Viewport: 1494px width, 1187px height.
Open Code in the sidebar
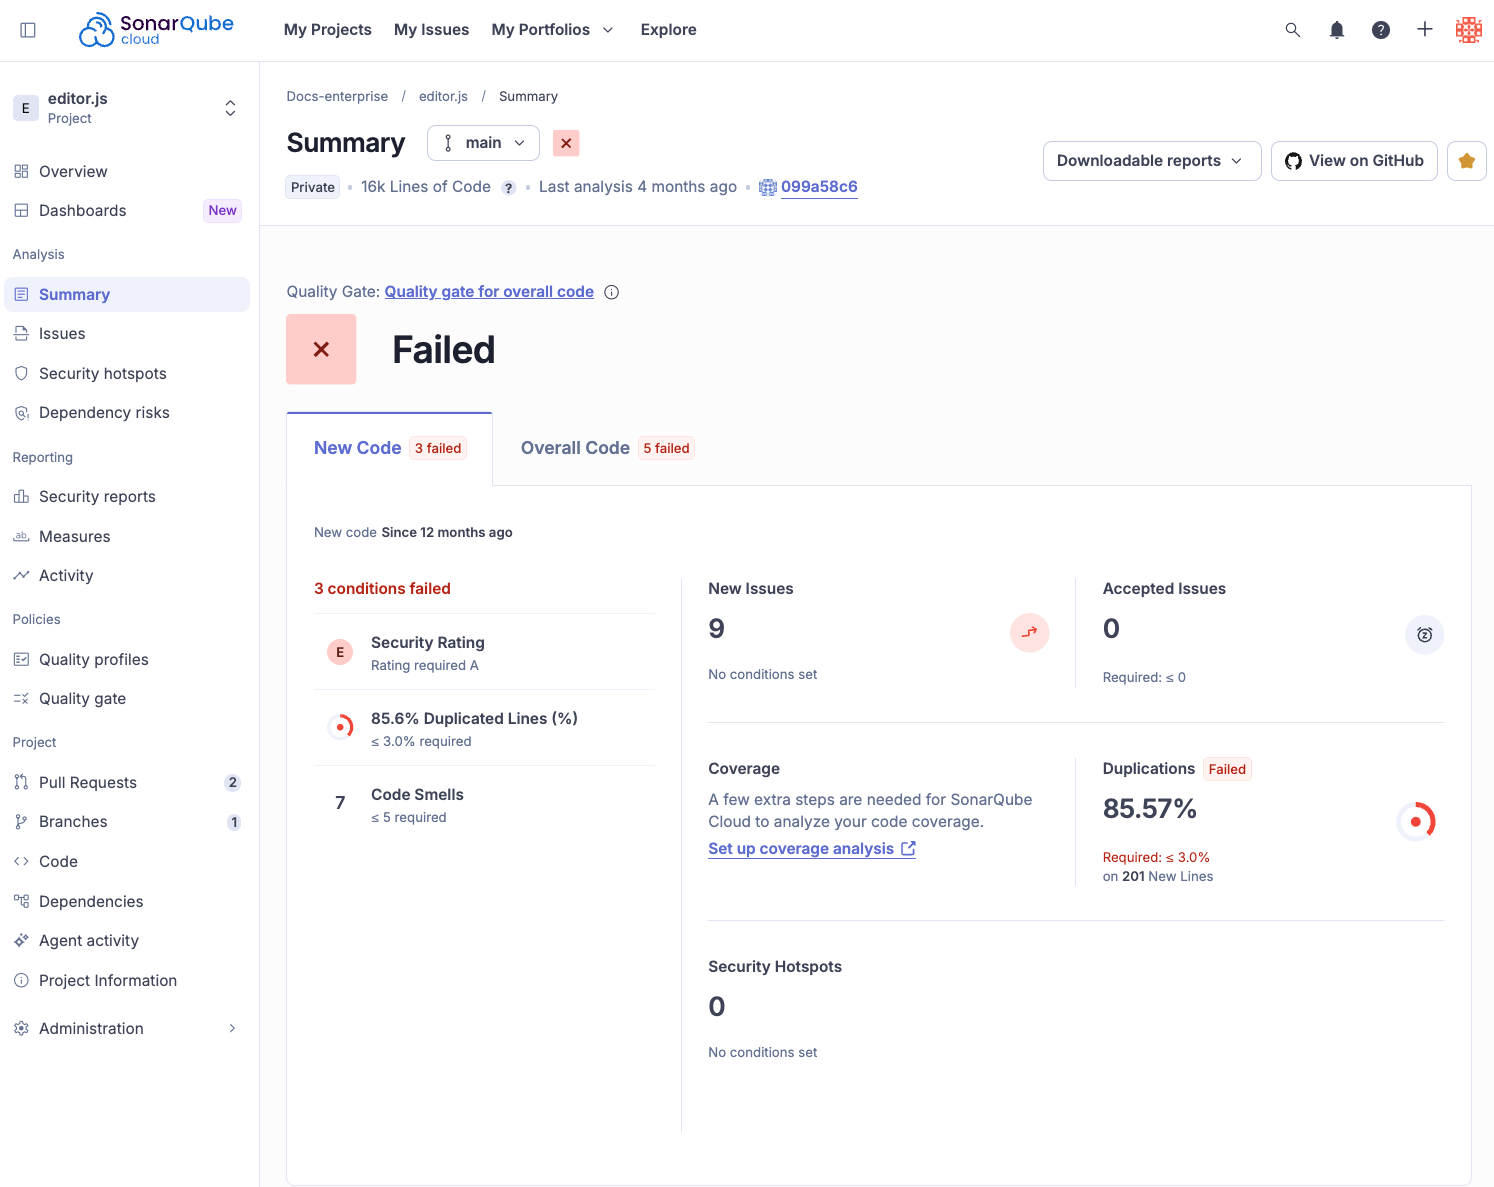coord(127,862)
